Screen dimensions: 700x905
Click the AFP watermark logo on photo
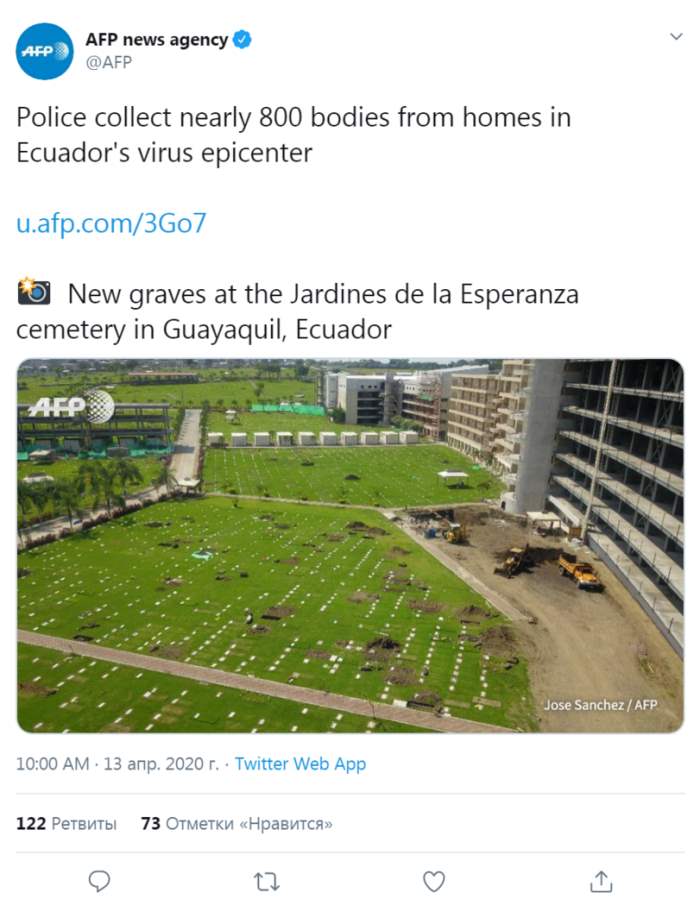70,405
